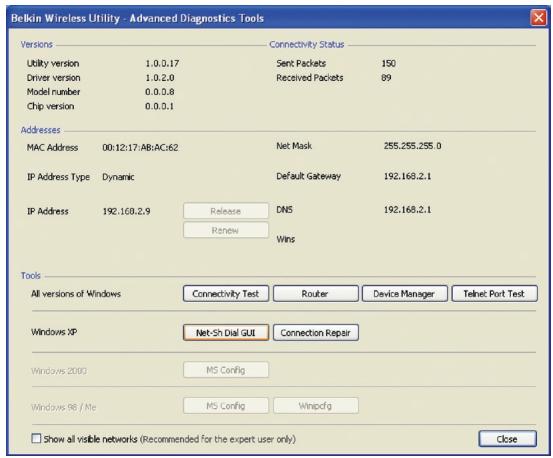Click the Default Gateway value 192.168.2.1

click(x=407, y=176)
